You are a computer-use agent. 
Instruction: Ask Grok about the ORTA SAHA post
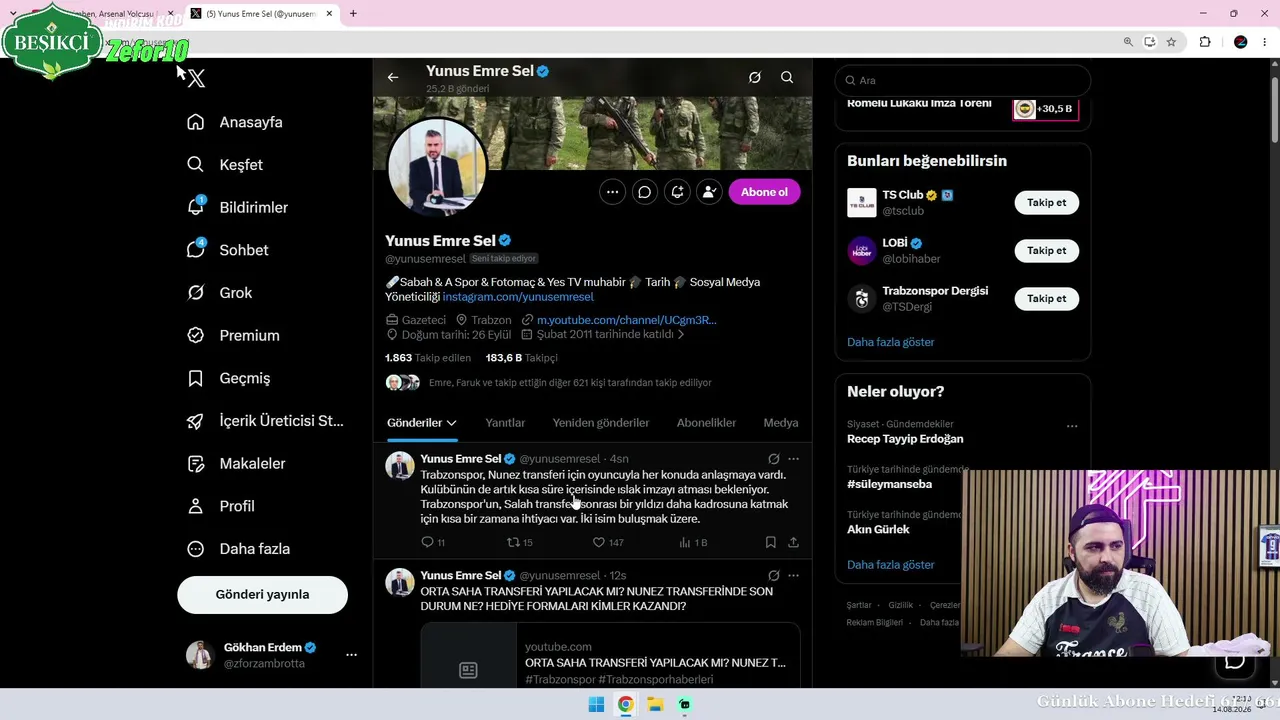(x=773, y=576)
